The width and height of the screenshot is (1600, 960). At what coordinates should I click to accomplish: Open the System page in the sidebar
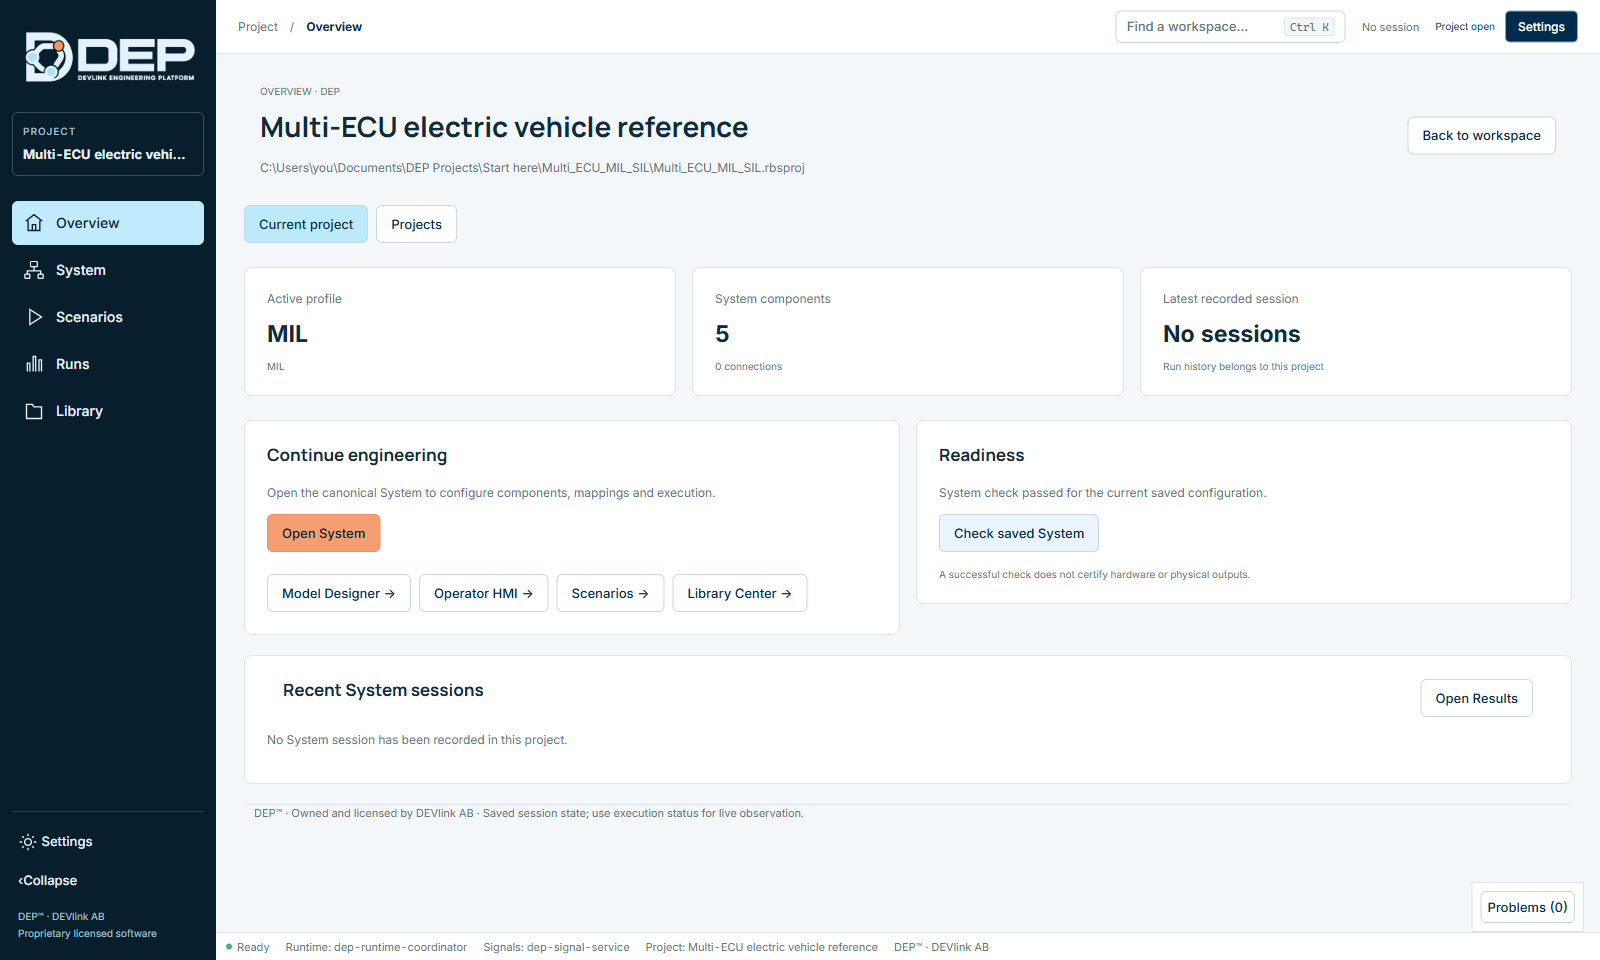108,270
